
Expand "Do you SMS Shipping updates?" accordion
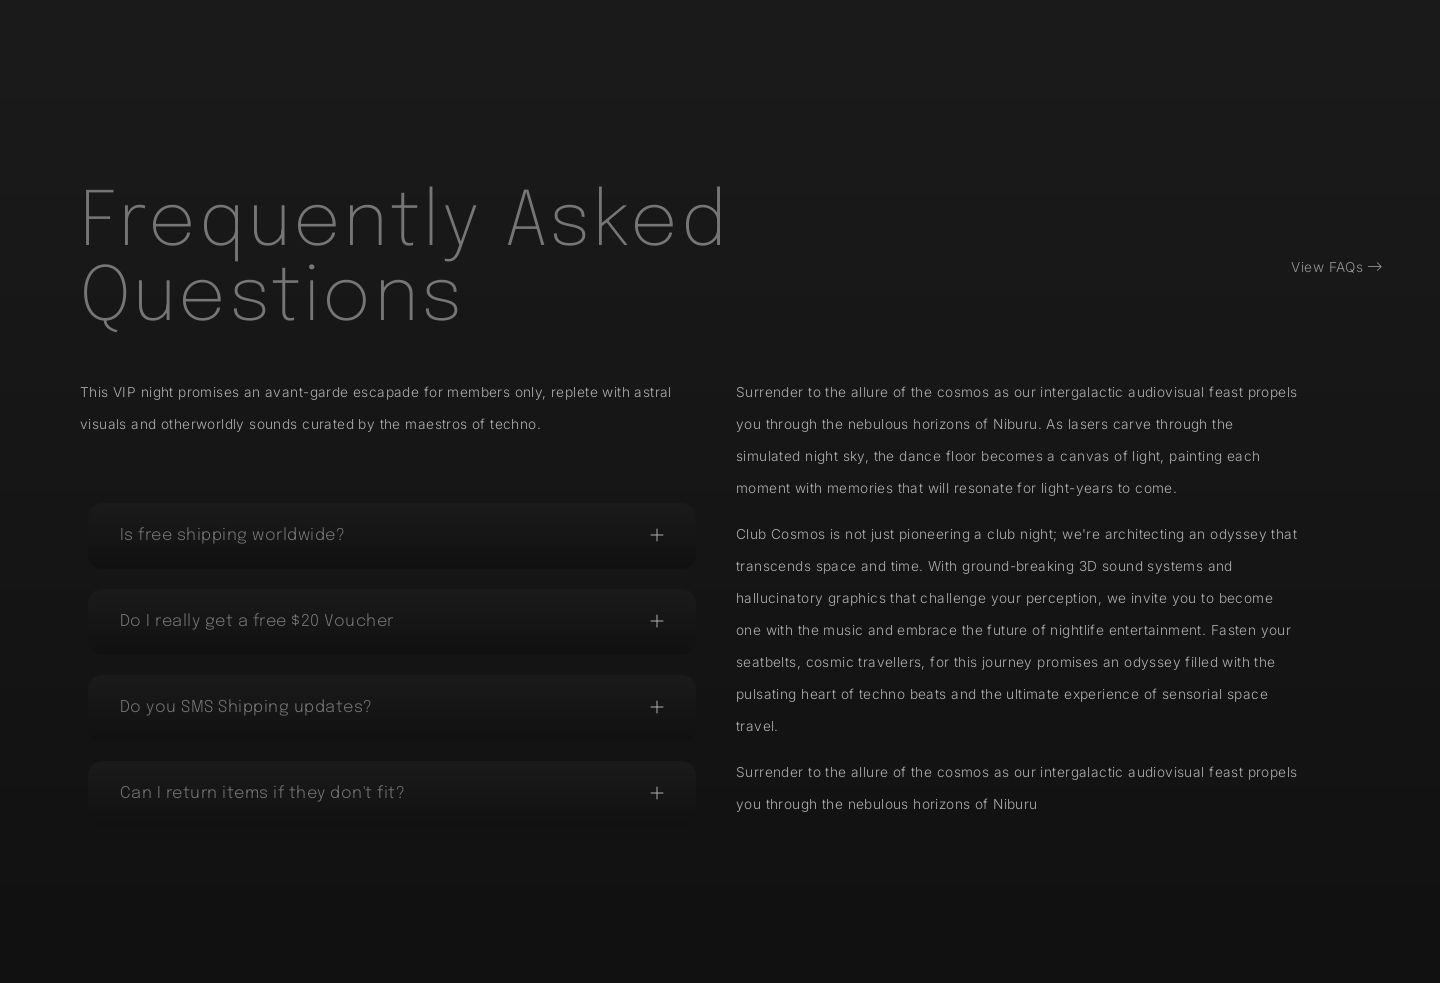pyautogui.click(x=246, y=708)
